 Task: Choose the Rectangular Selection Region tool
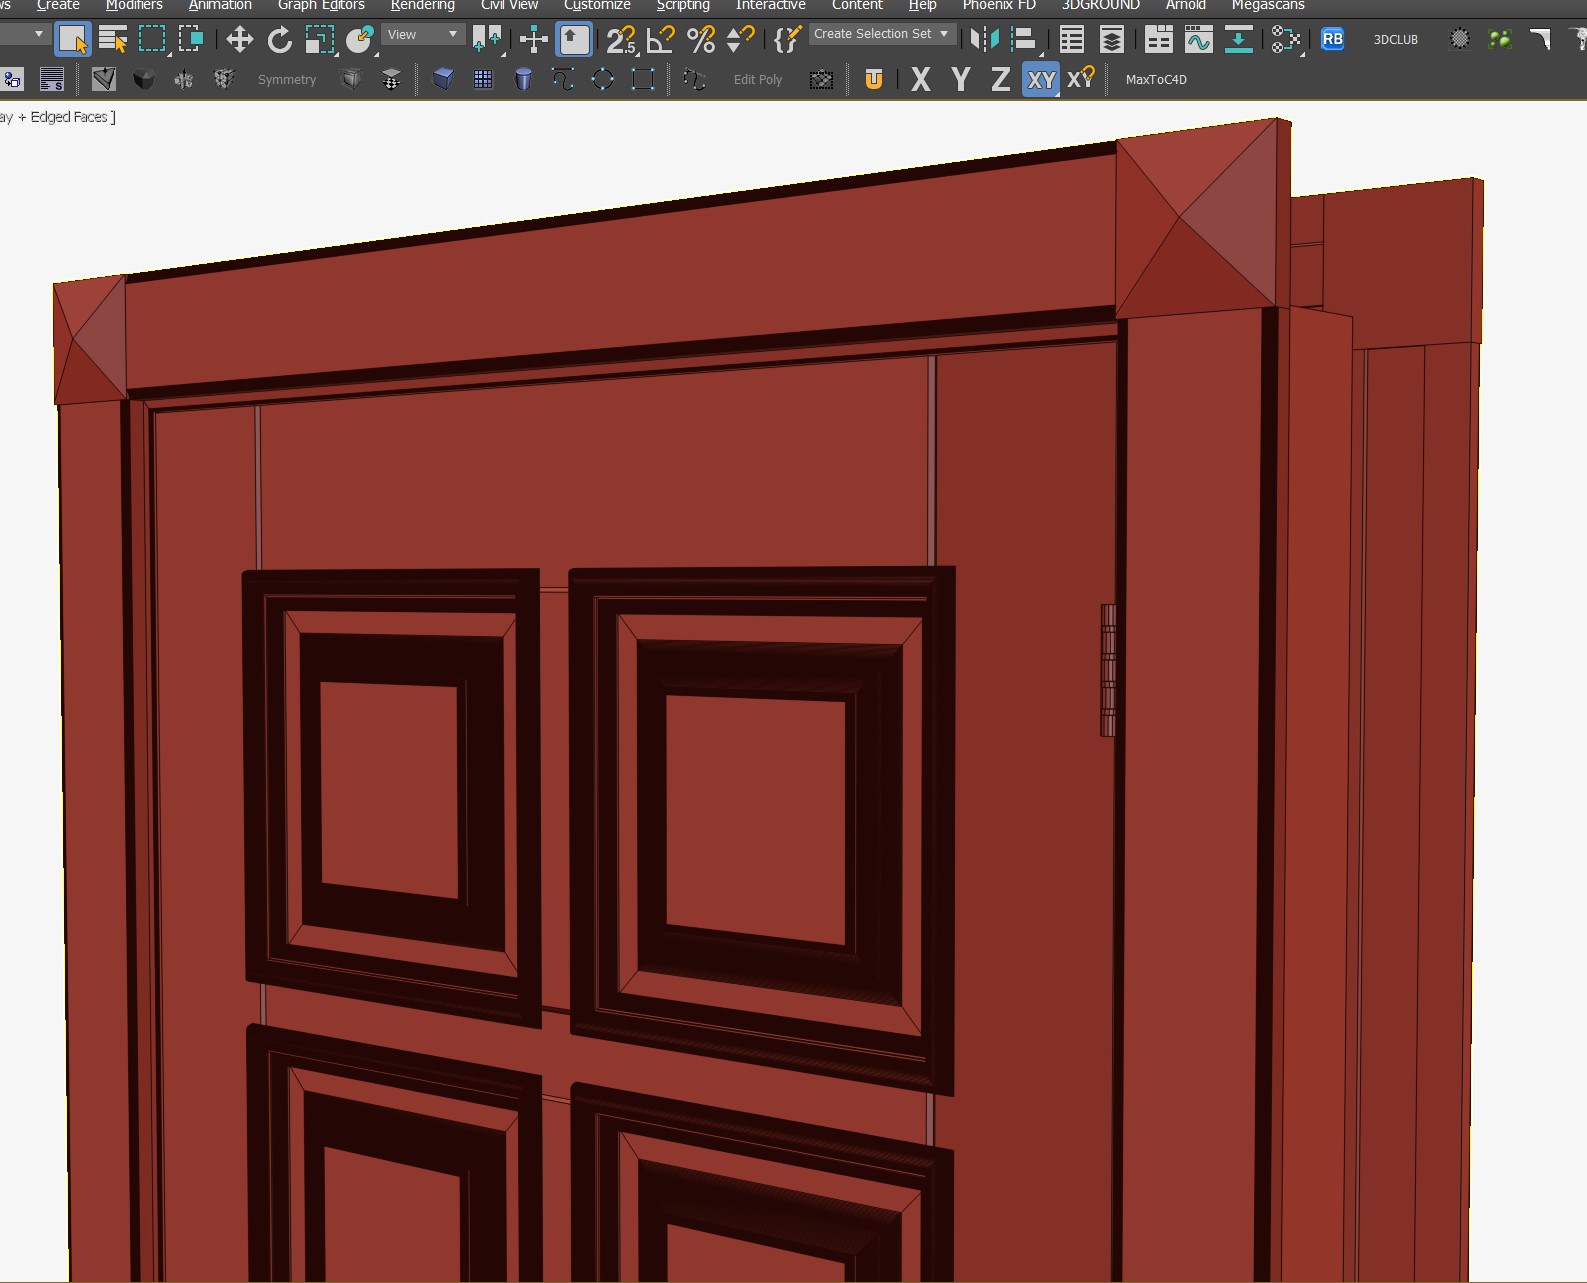coord(152,40)
